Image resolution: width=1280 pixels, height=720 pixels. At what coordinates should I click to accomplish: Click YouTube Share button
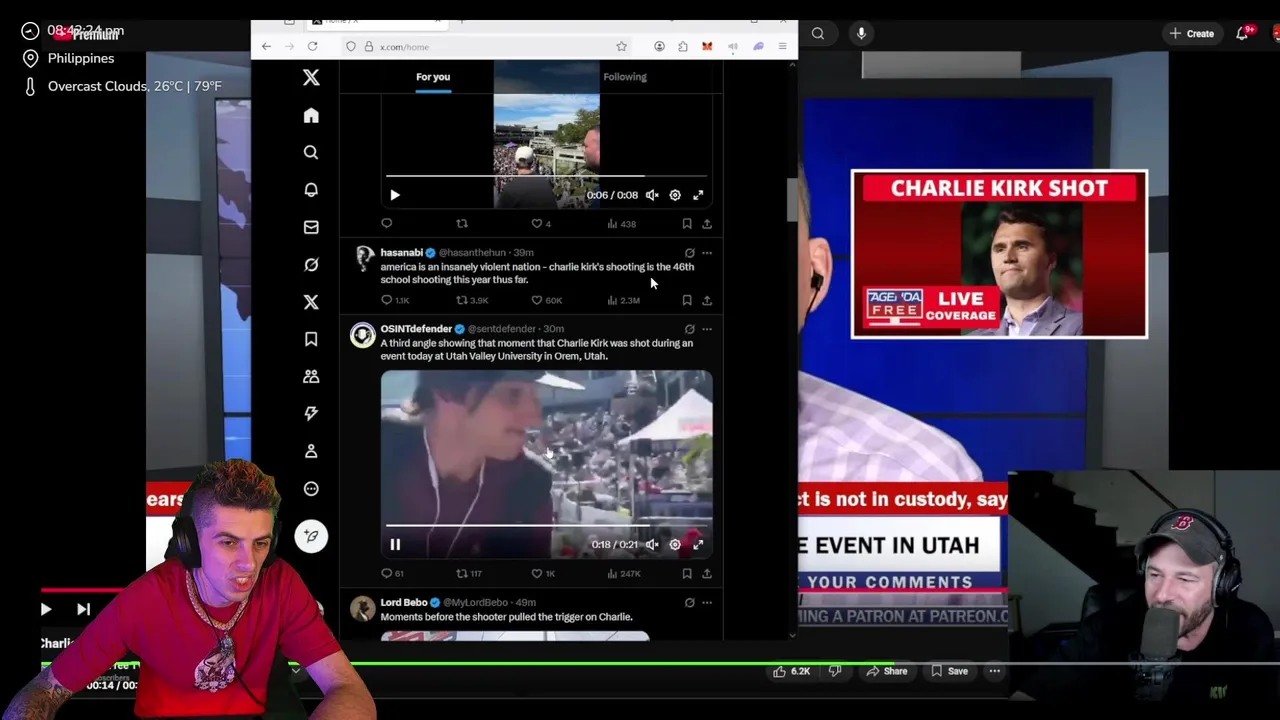(886, 671)
